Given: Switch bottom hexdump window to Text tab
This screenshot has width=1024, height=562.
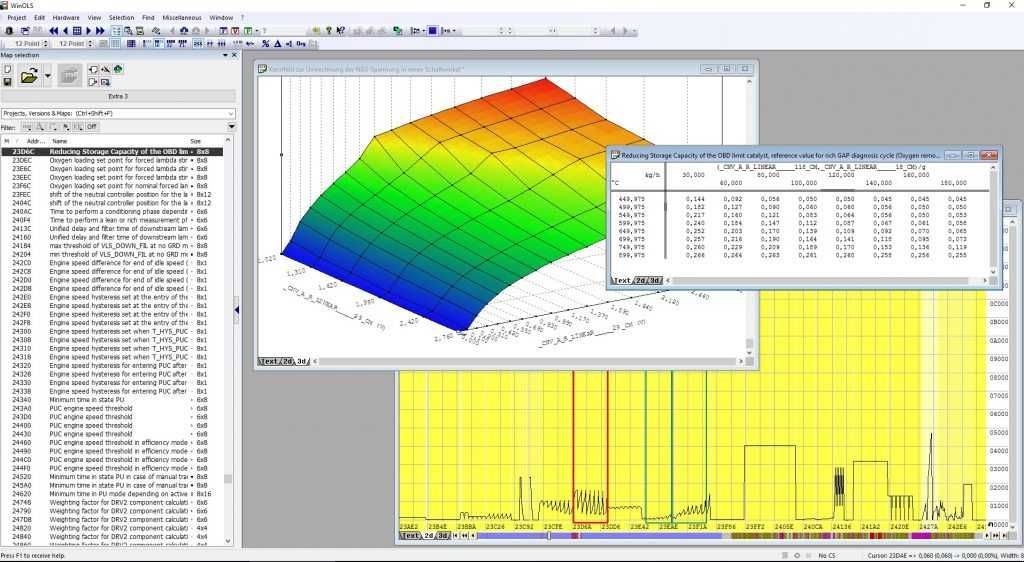Looking at the screenshot, I should (410, 535).
